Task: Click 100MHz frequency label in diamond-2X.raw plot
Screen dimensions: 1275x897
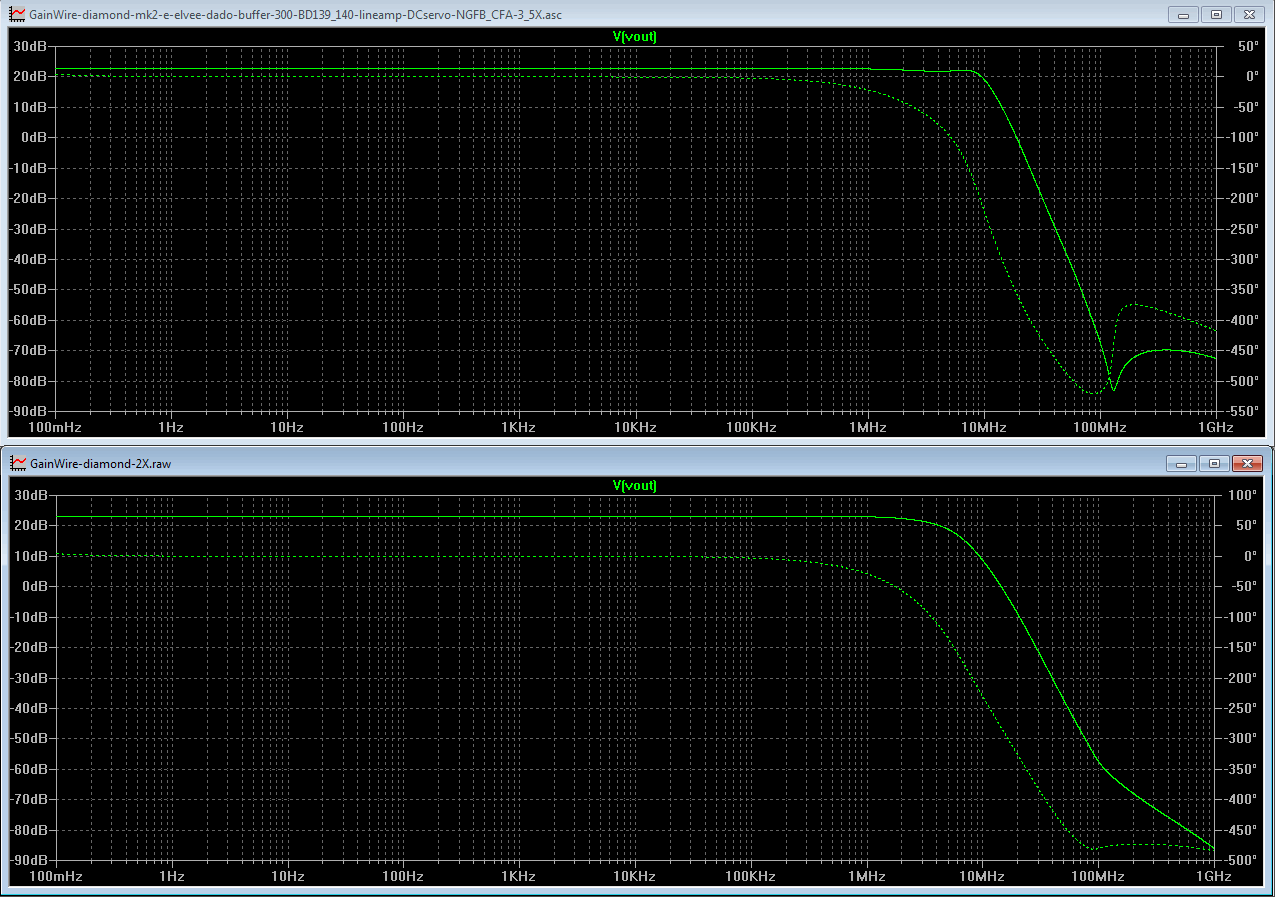Action: tap(1097, 876)
